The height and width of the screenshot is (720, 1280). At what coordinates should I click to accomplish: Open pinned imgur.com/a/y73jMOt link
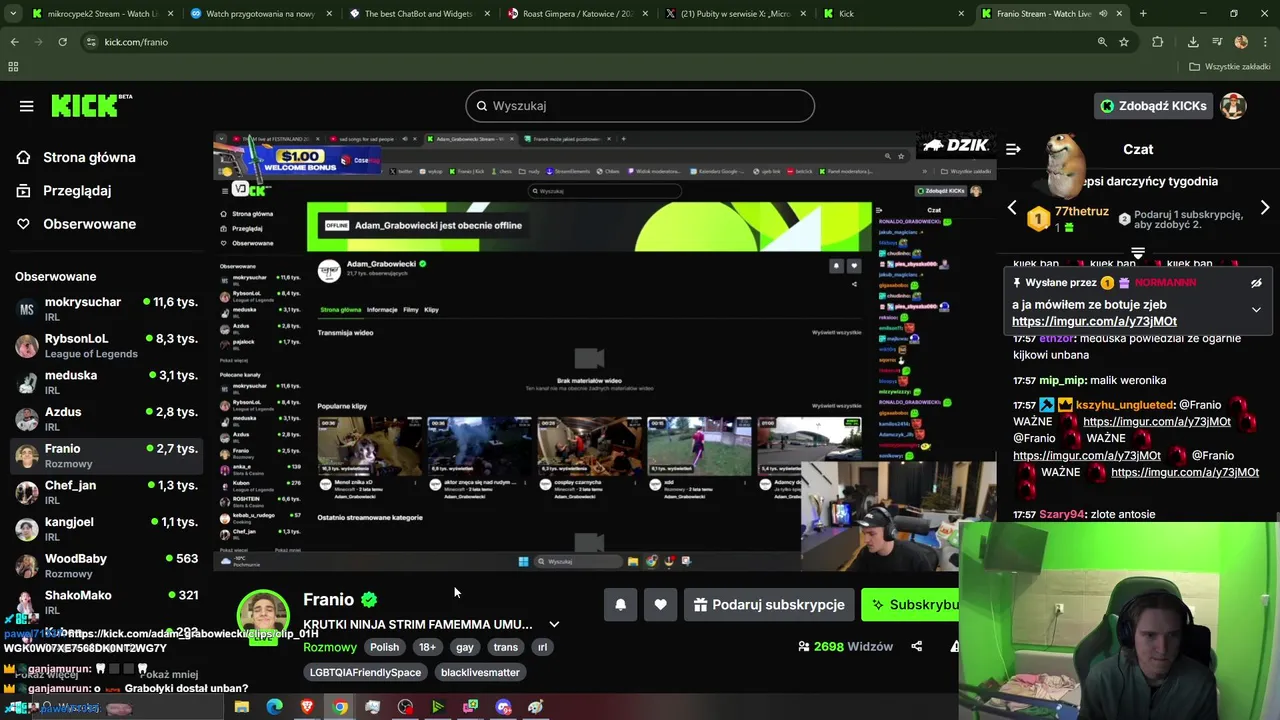coord(1094,321)
